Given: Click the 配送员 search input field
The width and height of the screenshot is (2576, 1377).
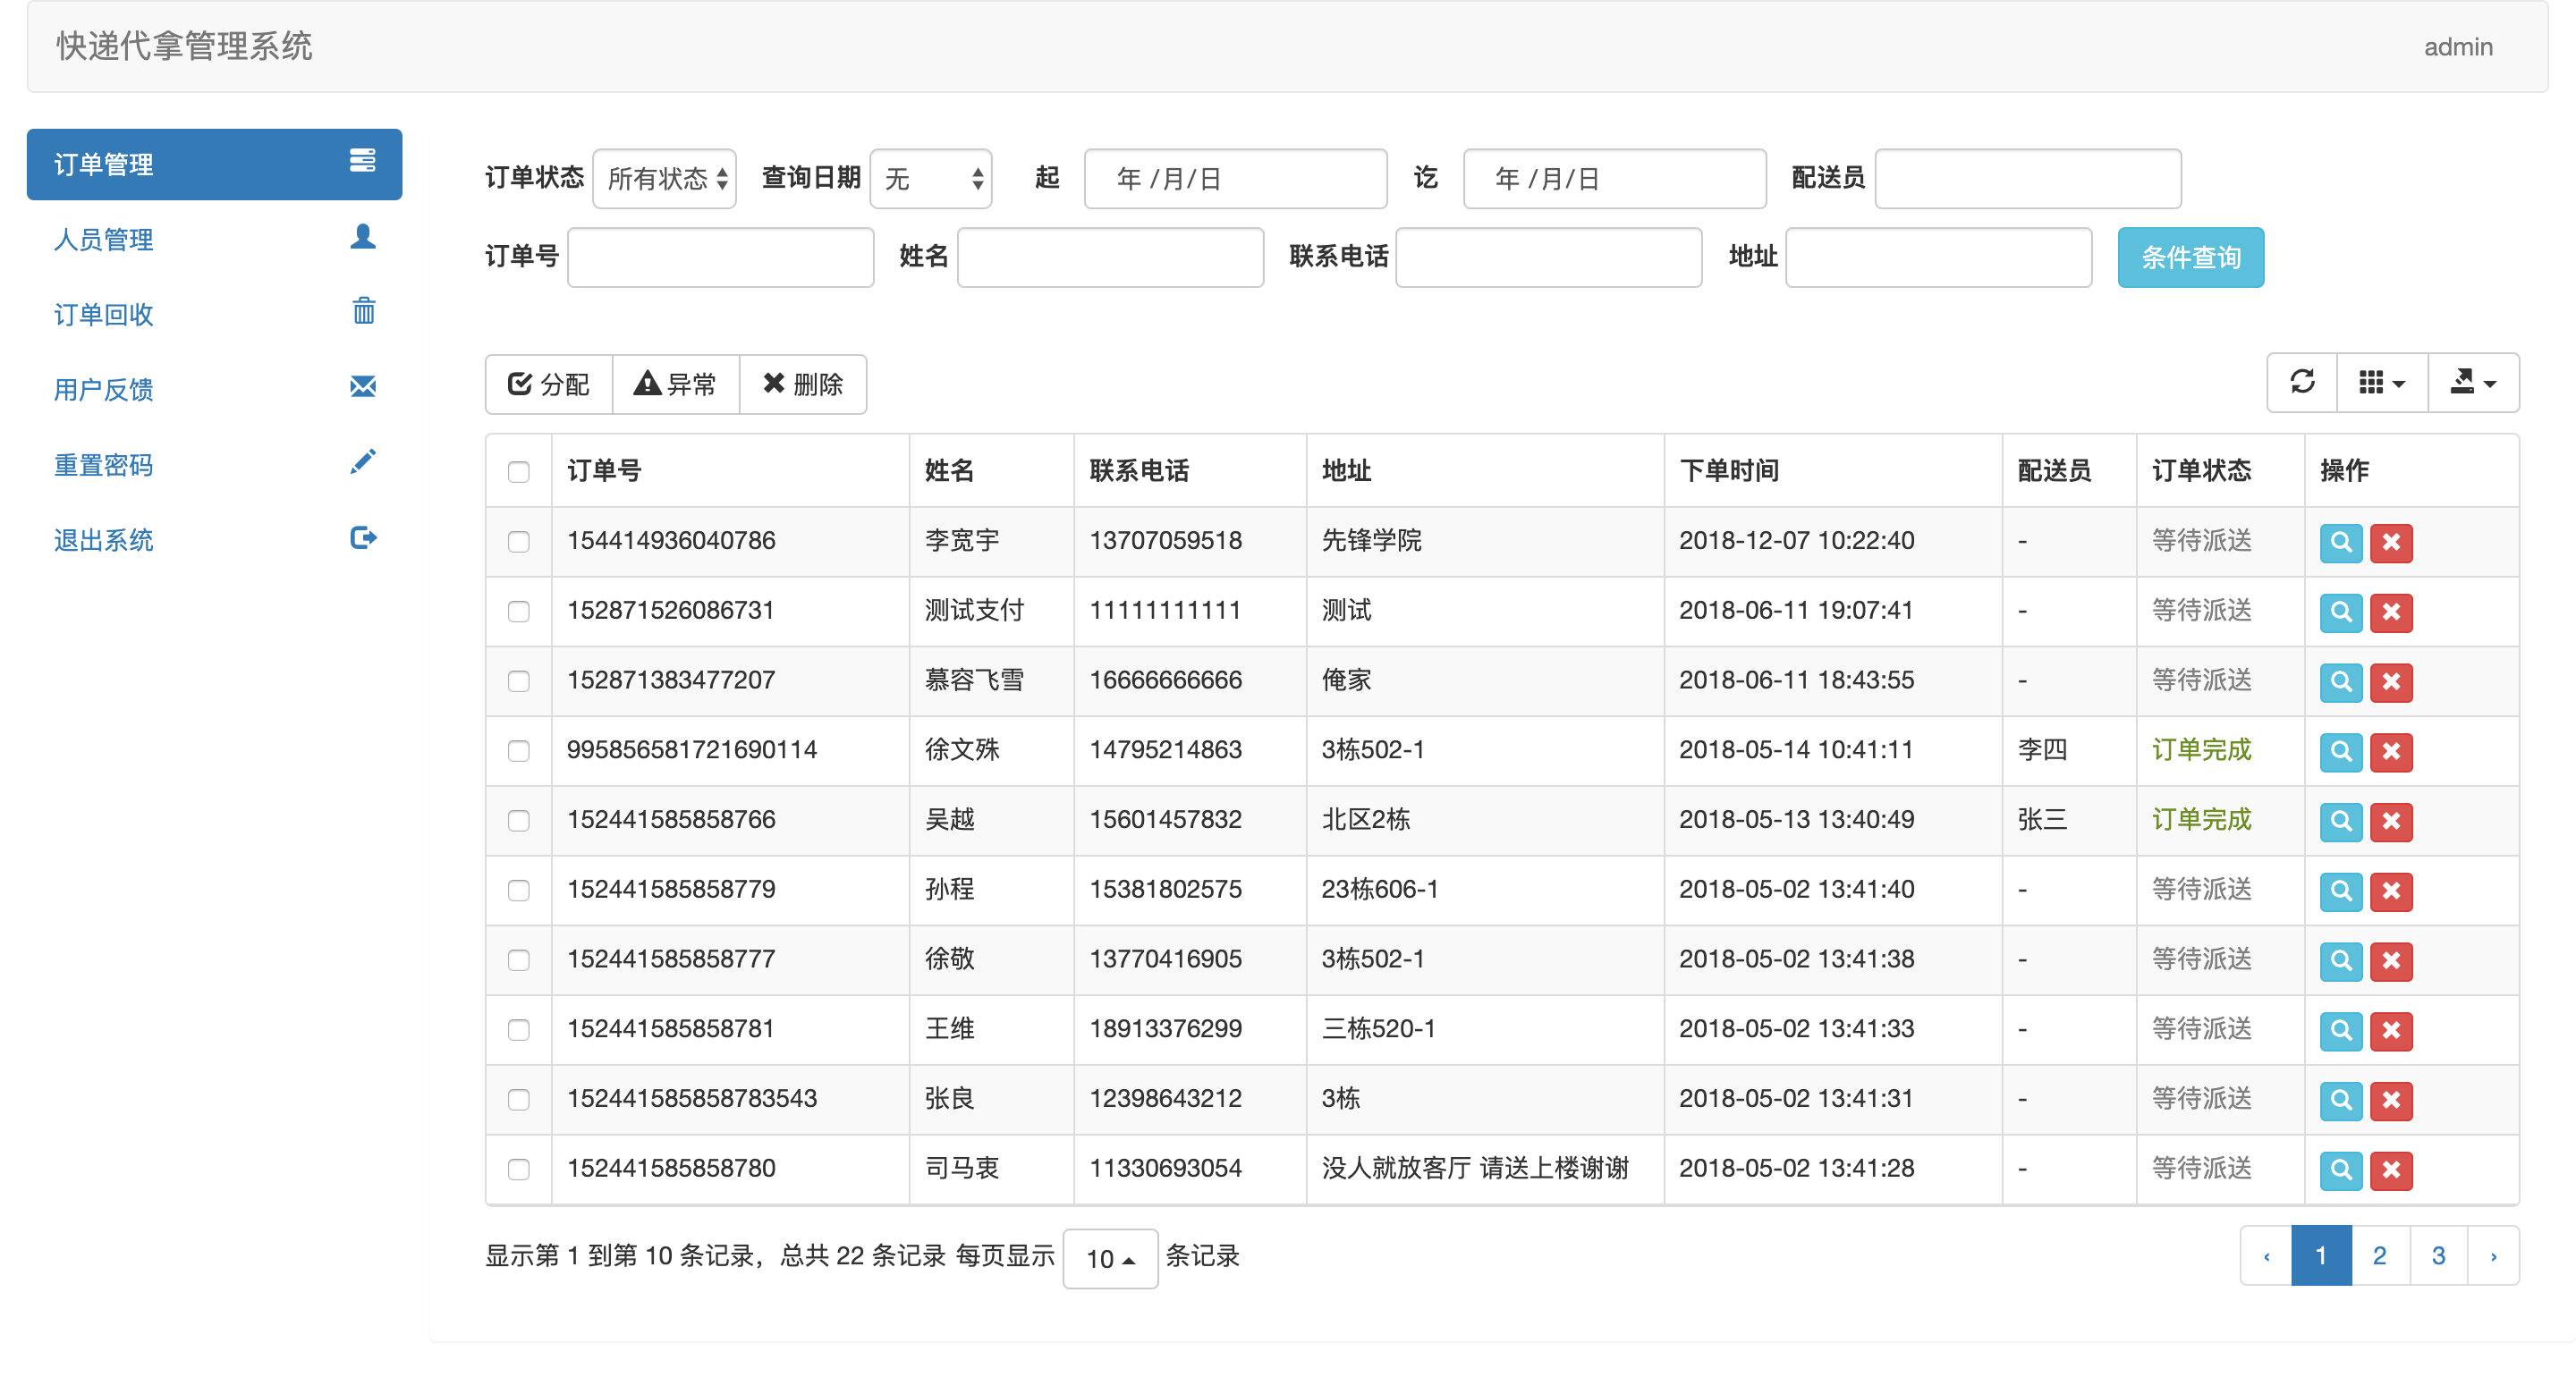Looking at the screenshot, I should coord(2027,179).
